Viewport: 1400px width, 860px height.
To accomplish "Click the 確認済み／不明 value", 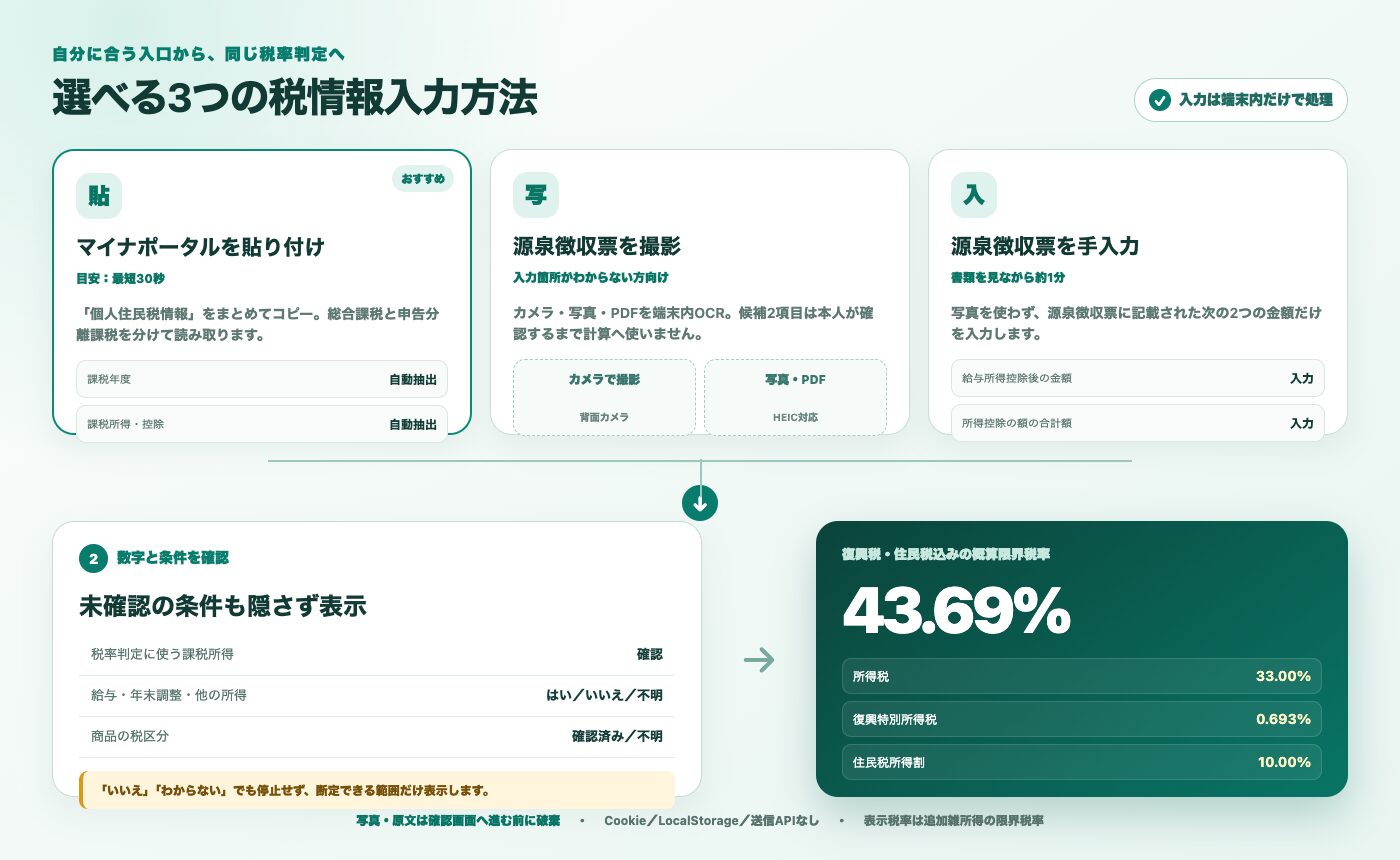I will [x=617, y=736].
